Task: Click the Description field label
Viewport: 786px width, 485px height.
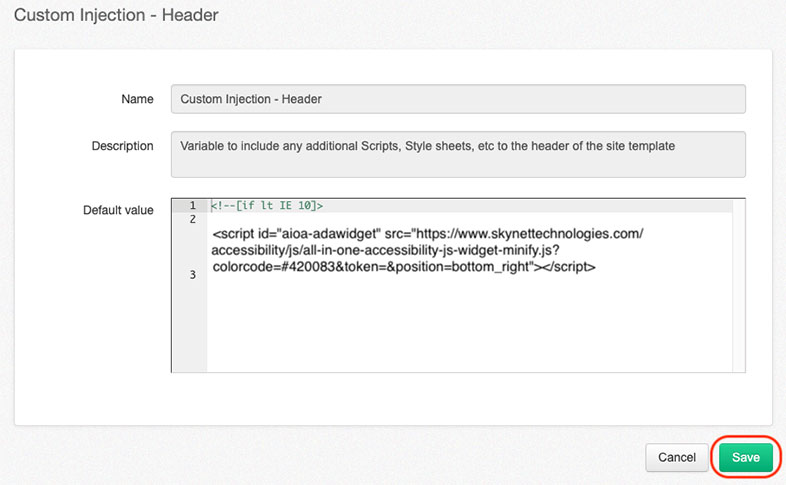Action: coord(122,146)
